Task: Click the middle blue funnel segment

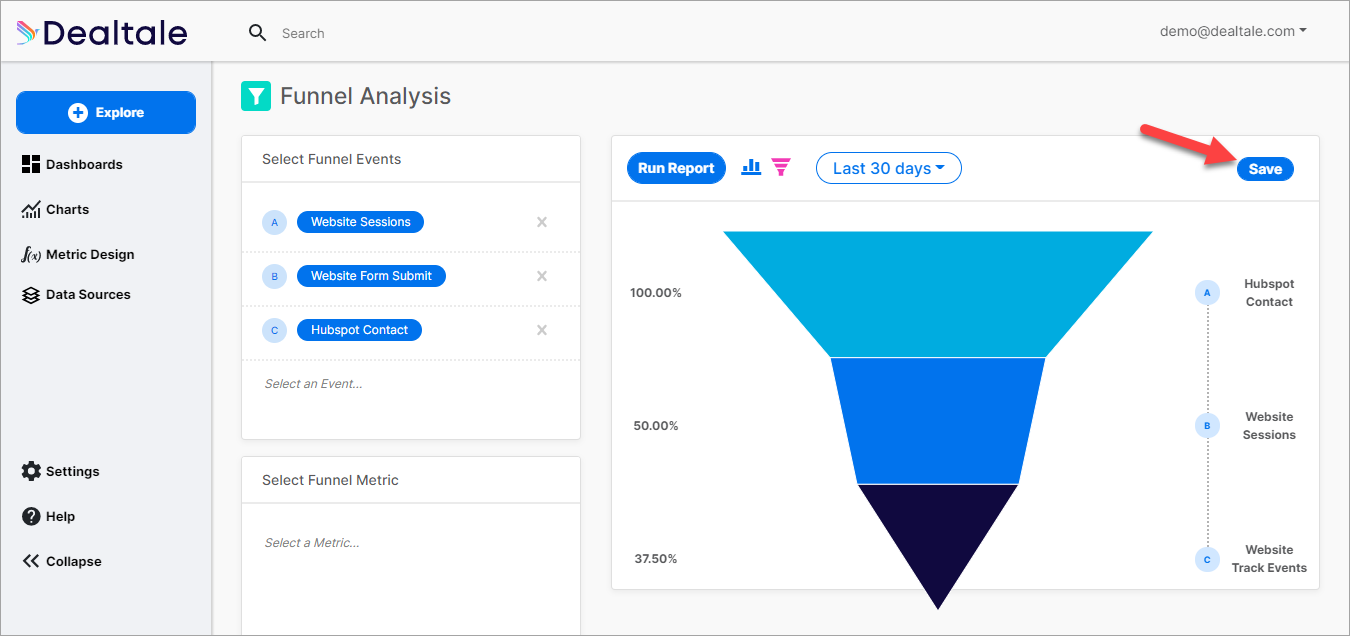Action: coord(938,420)
